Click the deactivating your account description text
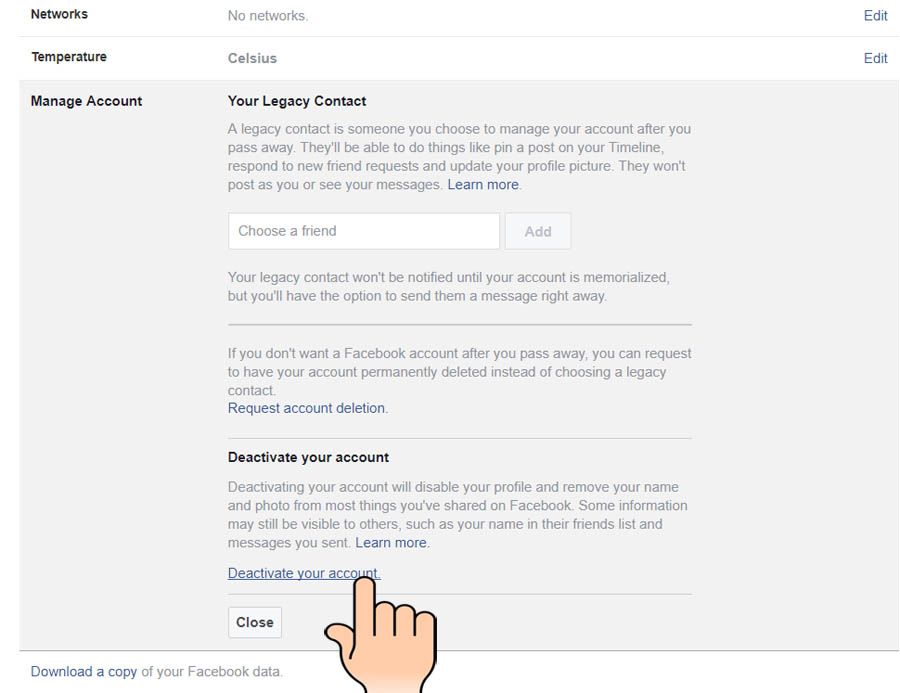Screen dimensions: 900x693 point(457,515)
